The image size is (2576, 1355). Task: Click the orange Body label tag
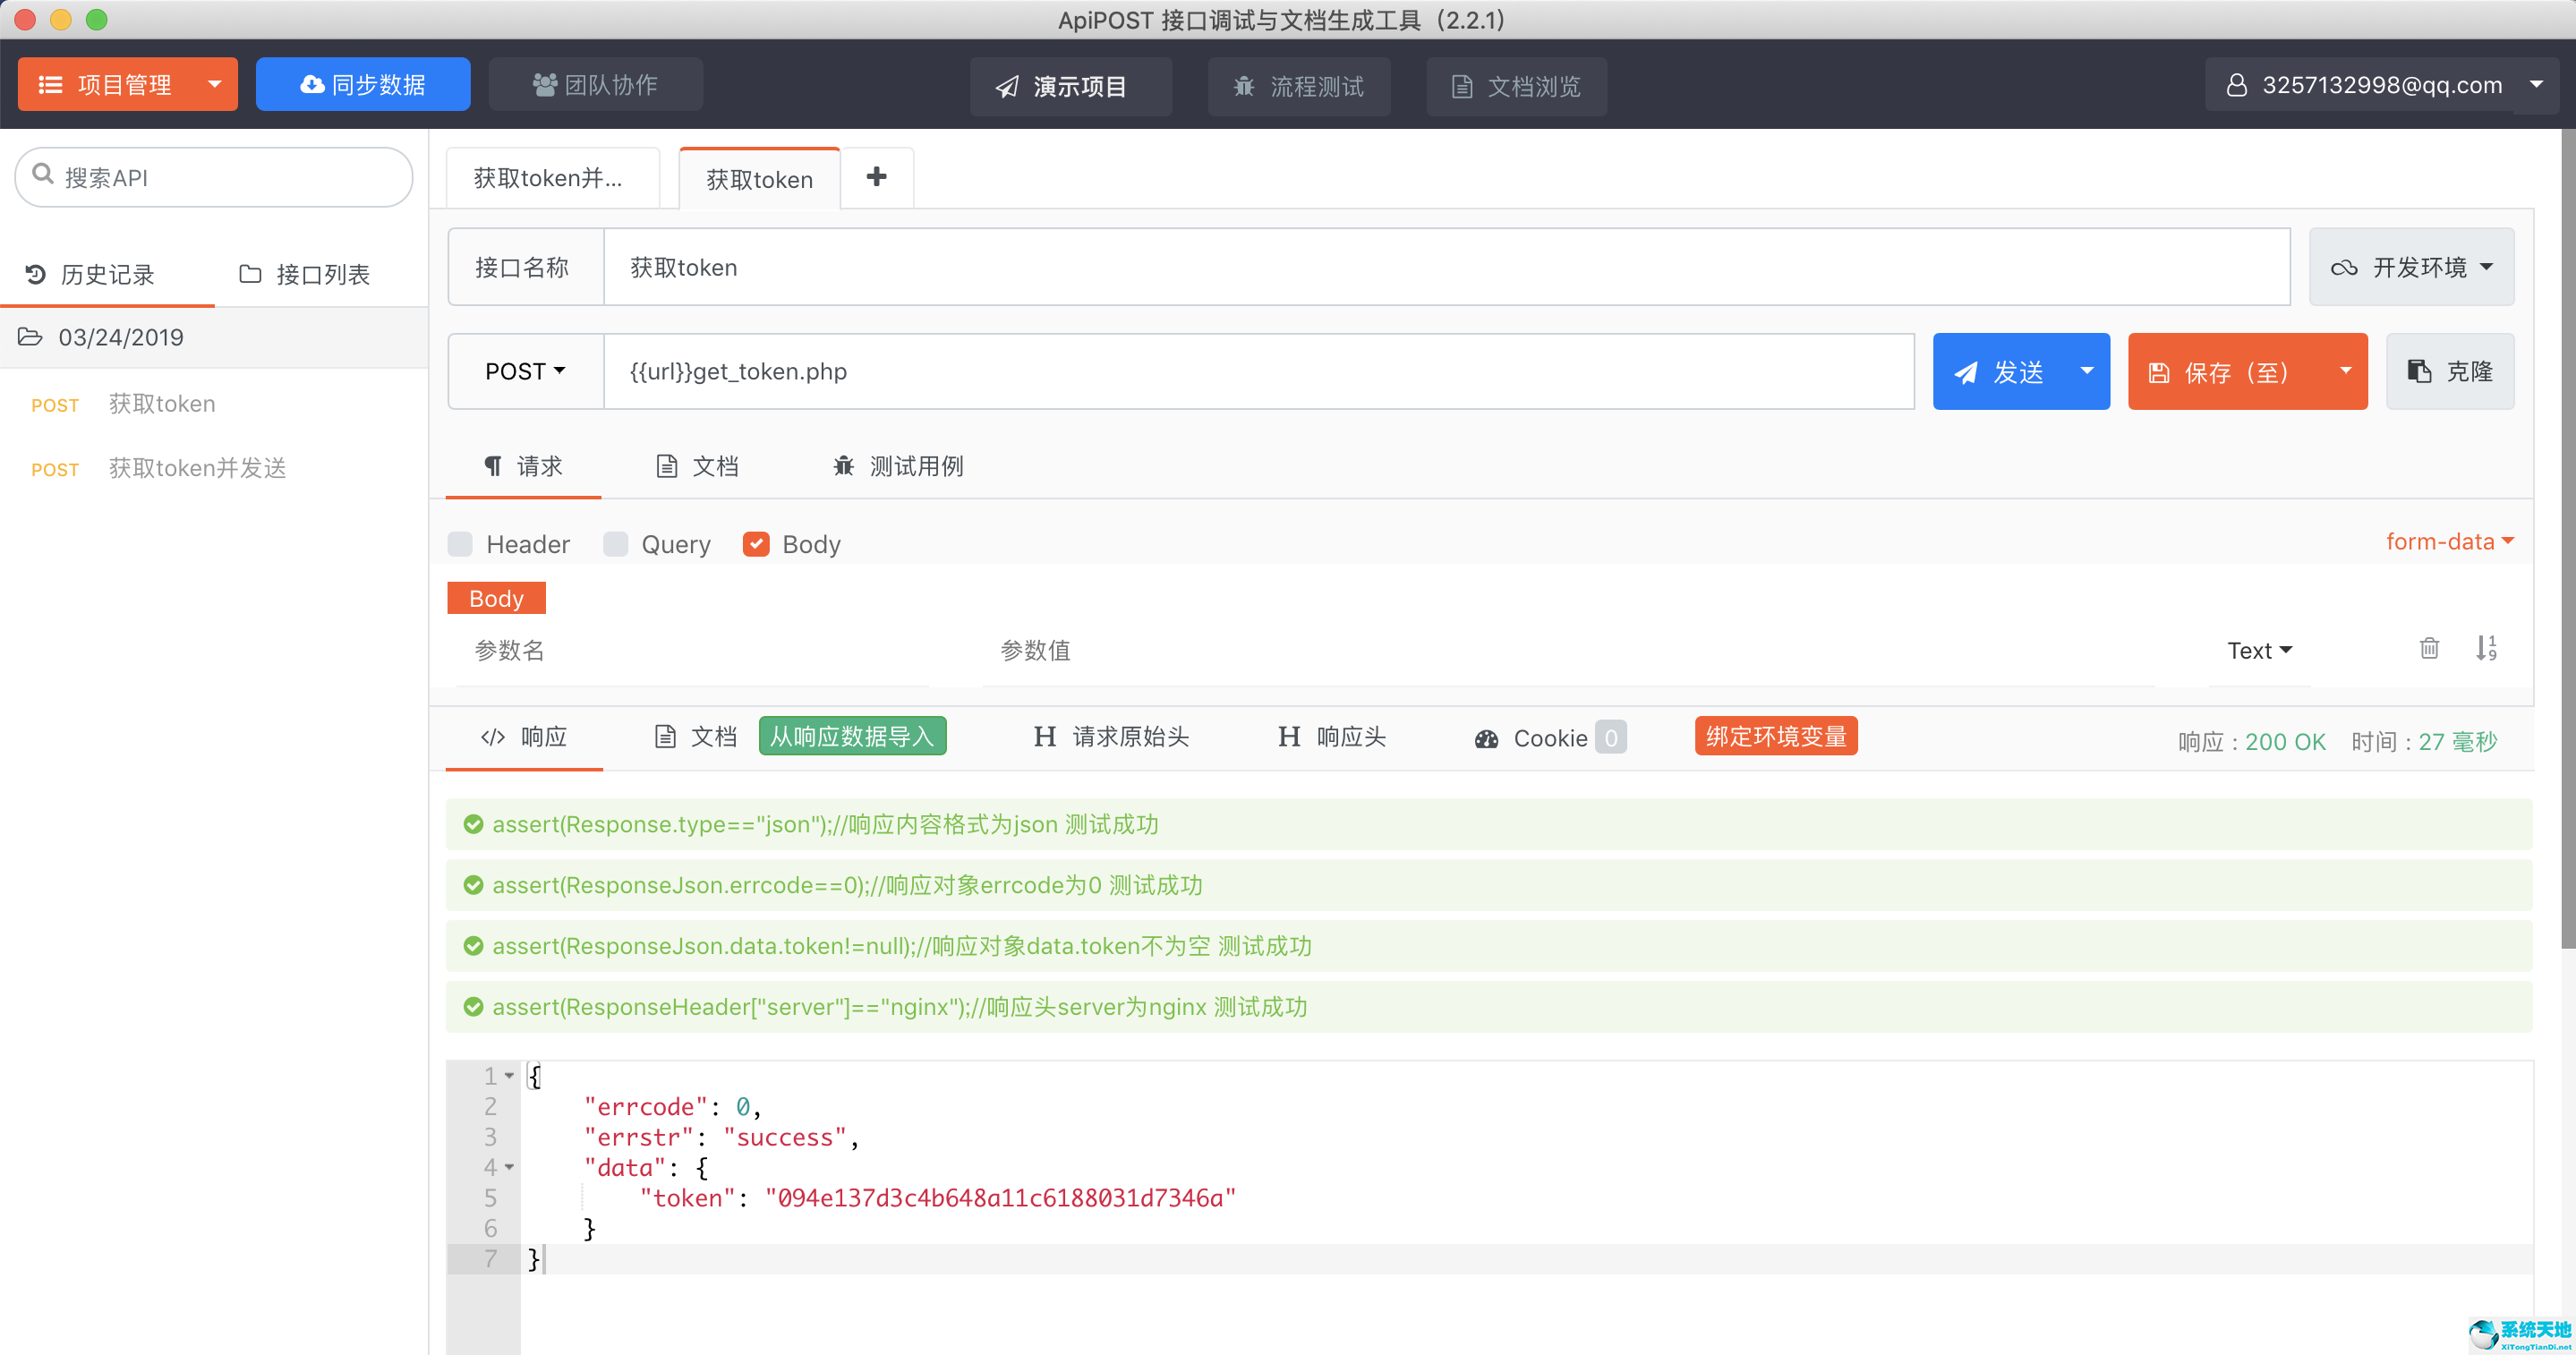(x=496, y=598)
